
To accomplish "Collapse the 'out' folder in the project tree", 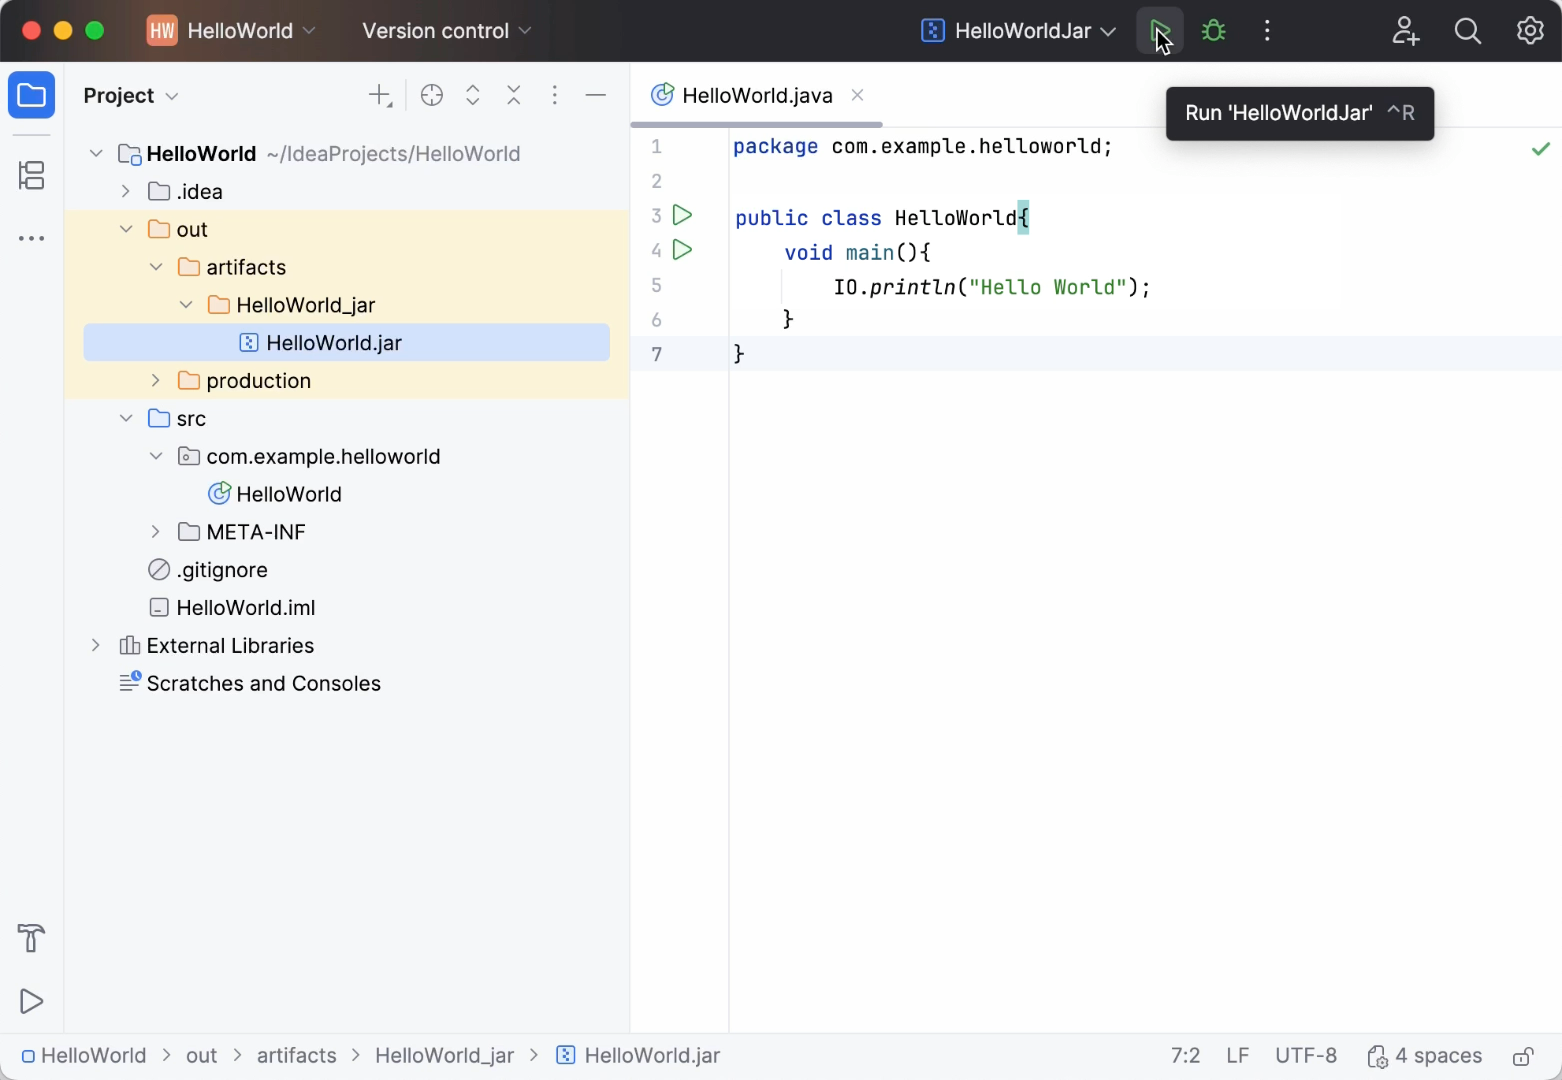I will pos(126,229).
